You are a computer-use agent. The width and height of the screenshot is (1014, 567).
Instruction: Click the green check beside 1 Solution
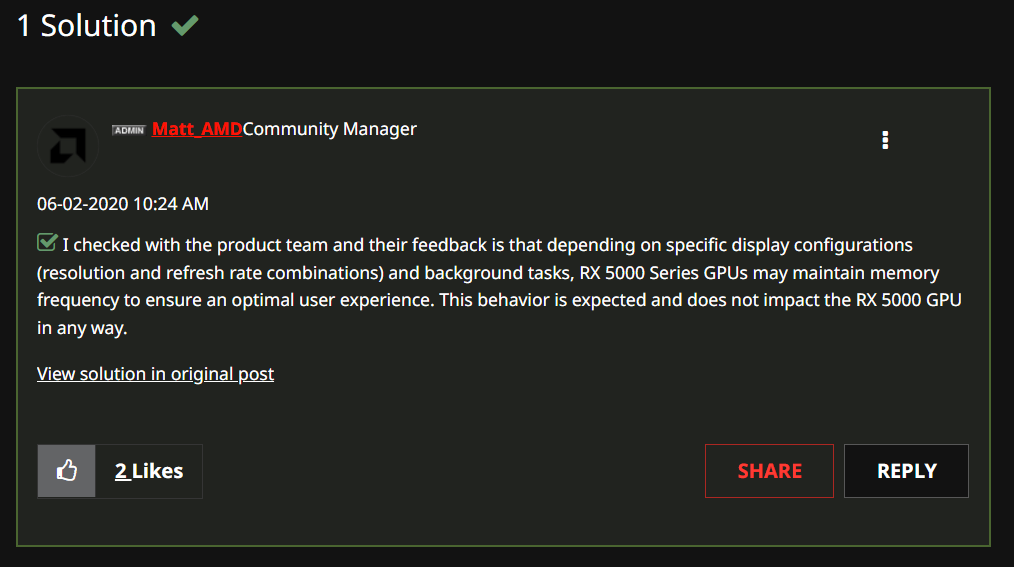click(x=185, y=25)
